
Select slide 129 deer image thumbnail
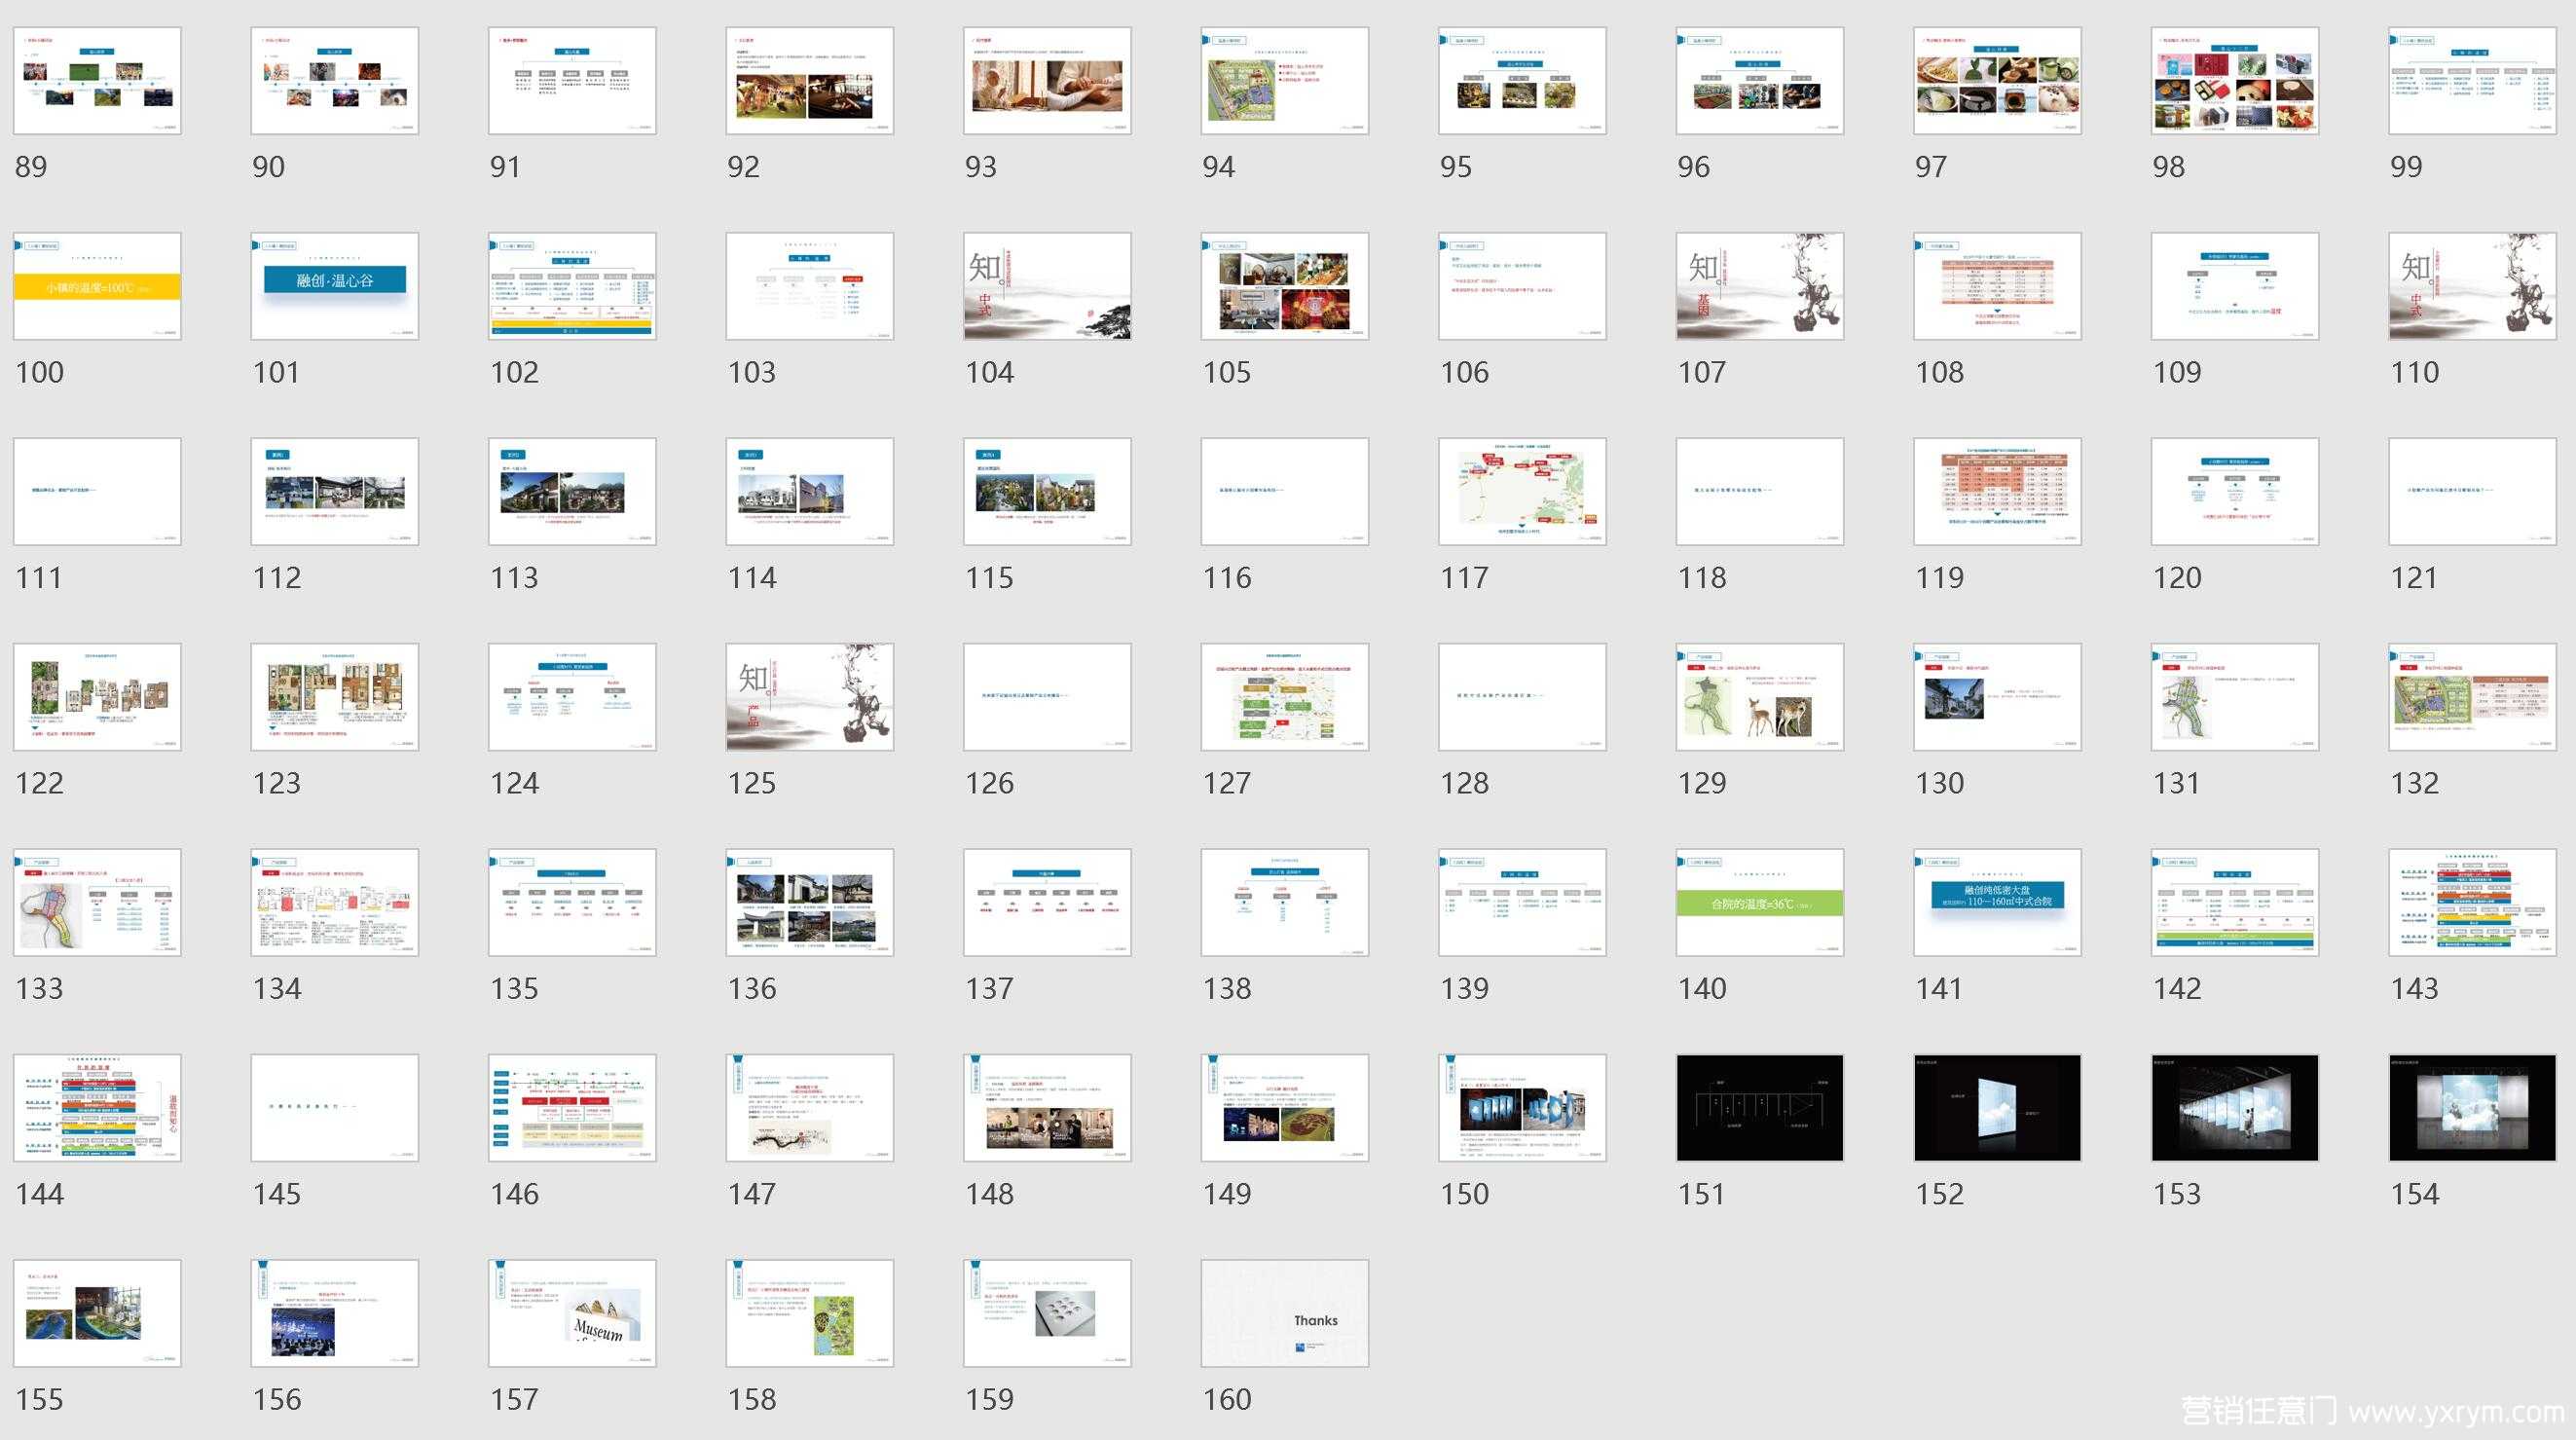(x=1760, y=697)
